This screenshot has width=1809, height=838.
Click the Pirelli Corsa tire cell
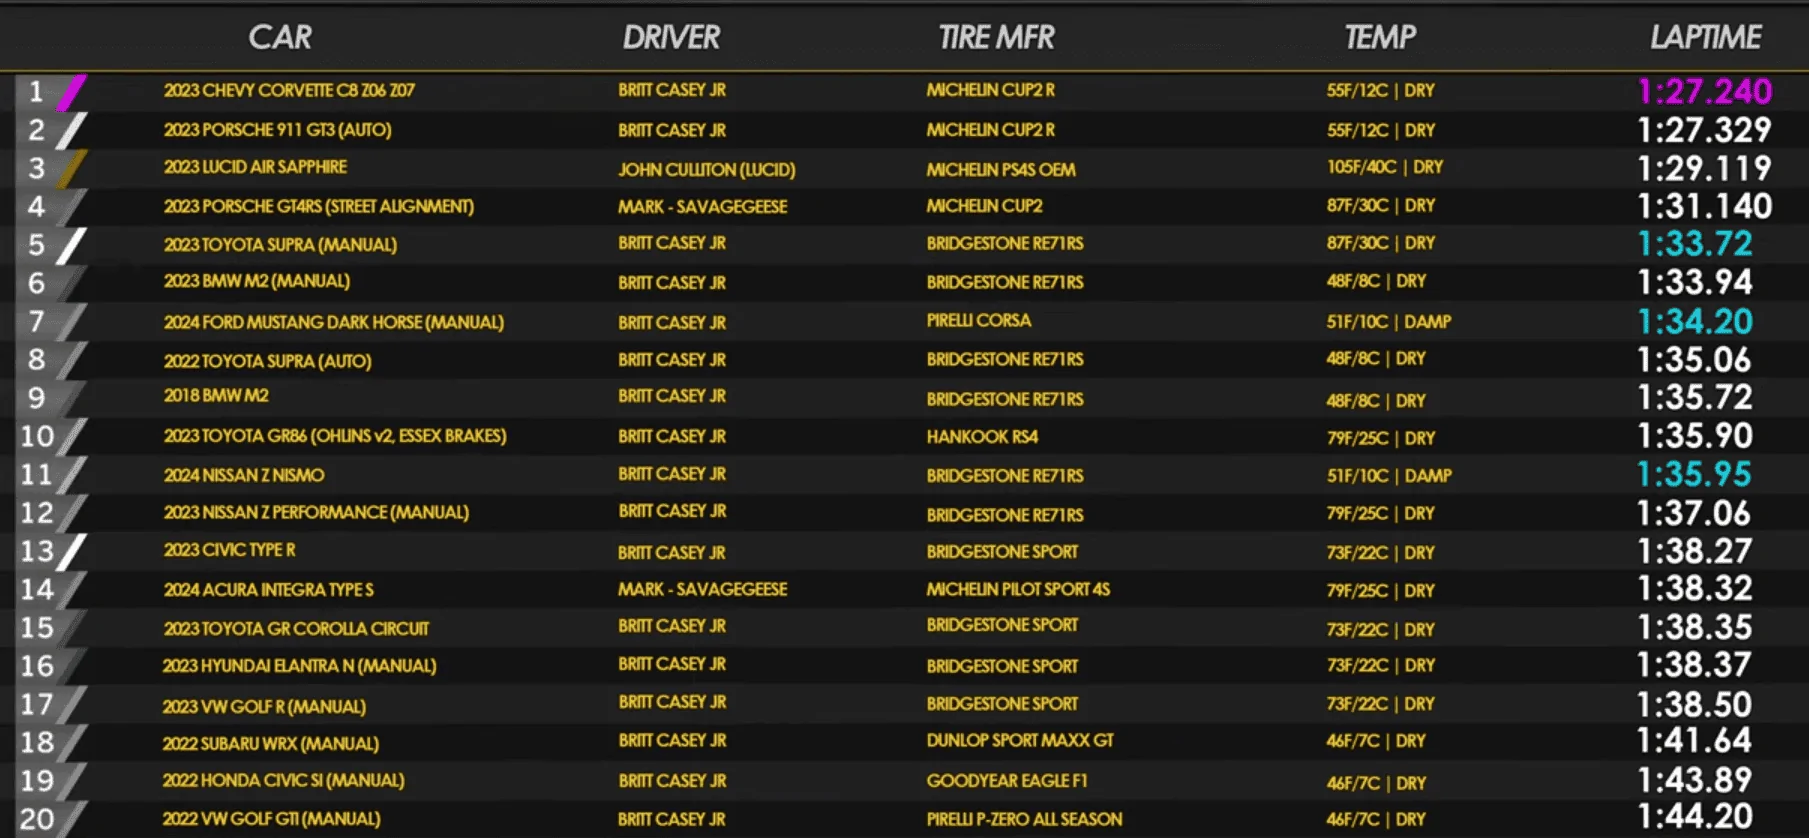[978, 321]
